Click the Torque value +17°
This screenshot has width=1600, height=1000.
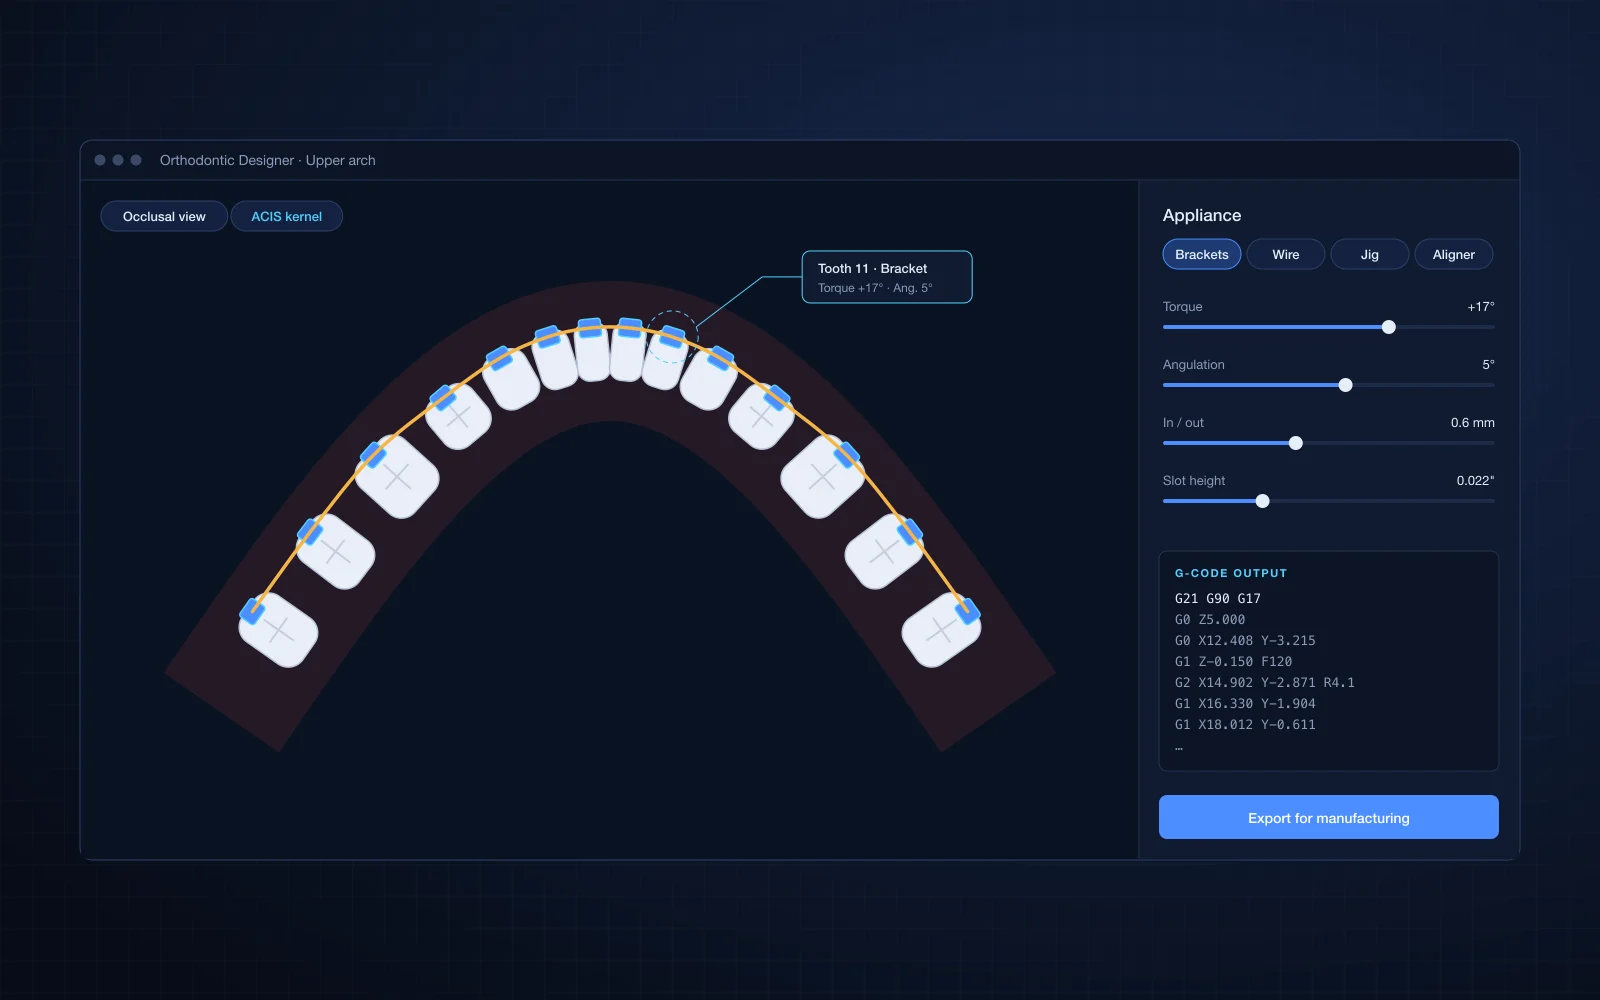pyautogui.click(x=1481, y=307)
